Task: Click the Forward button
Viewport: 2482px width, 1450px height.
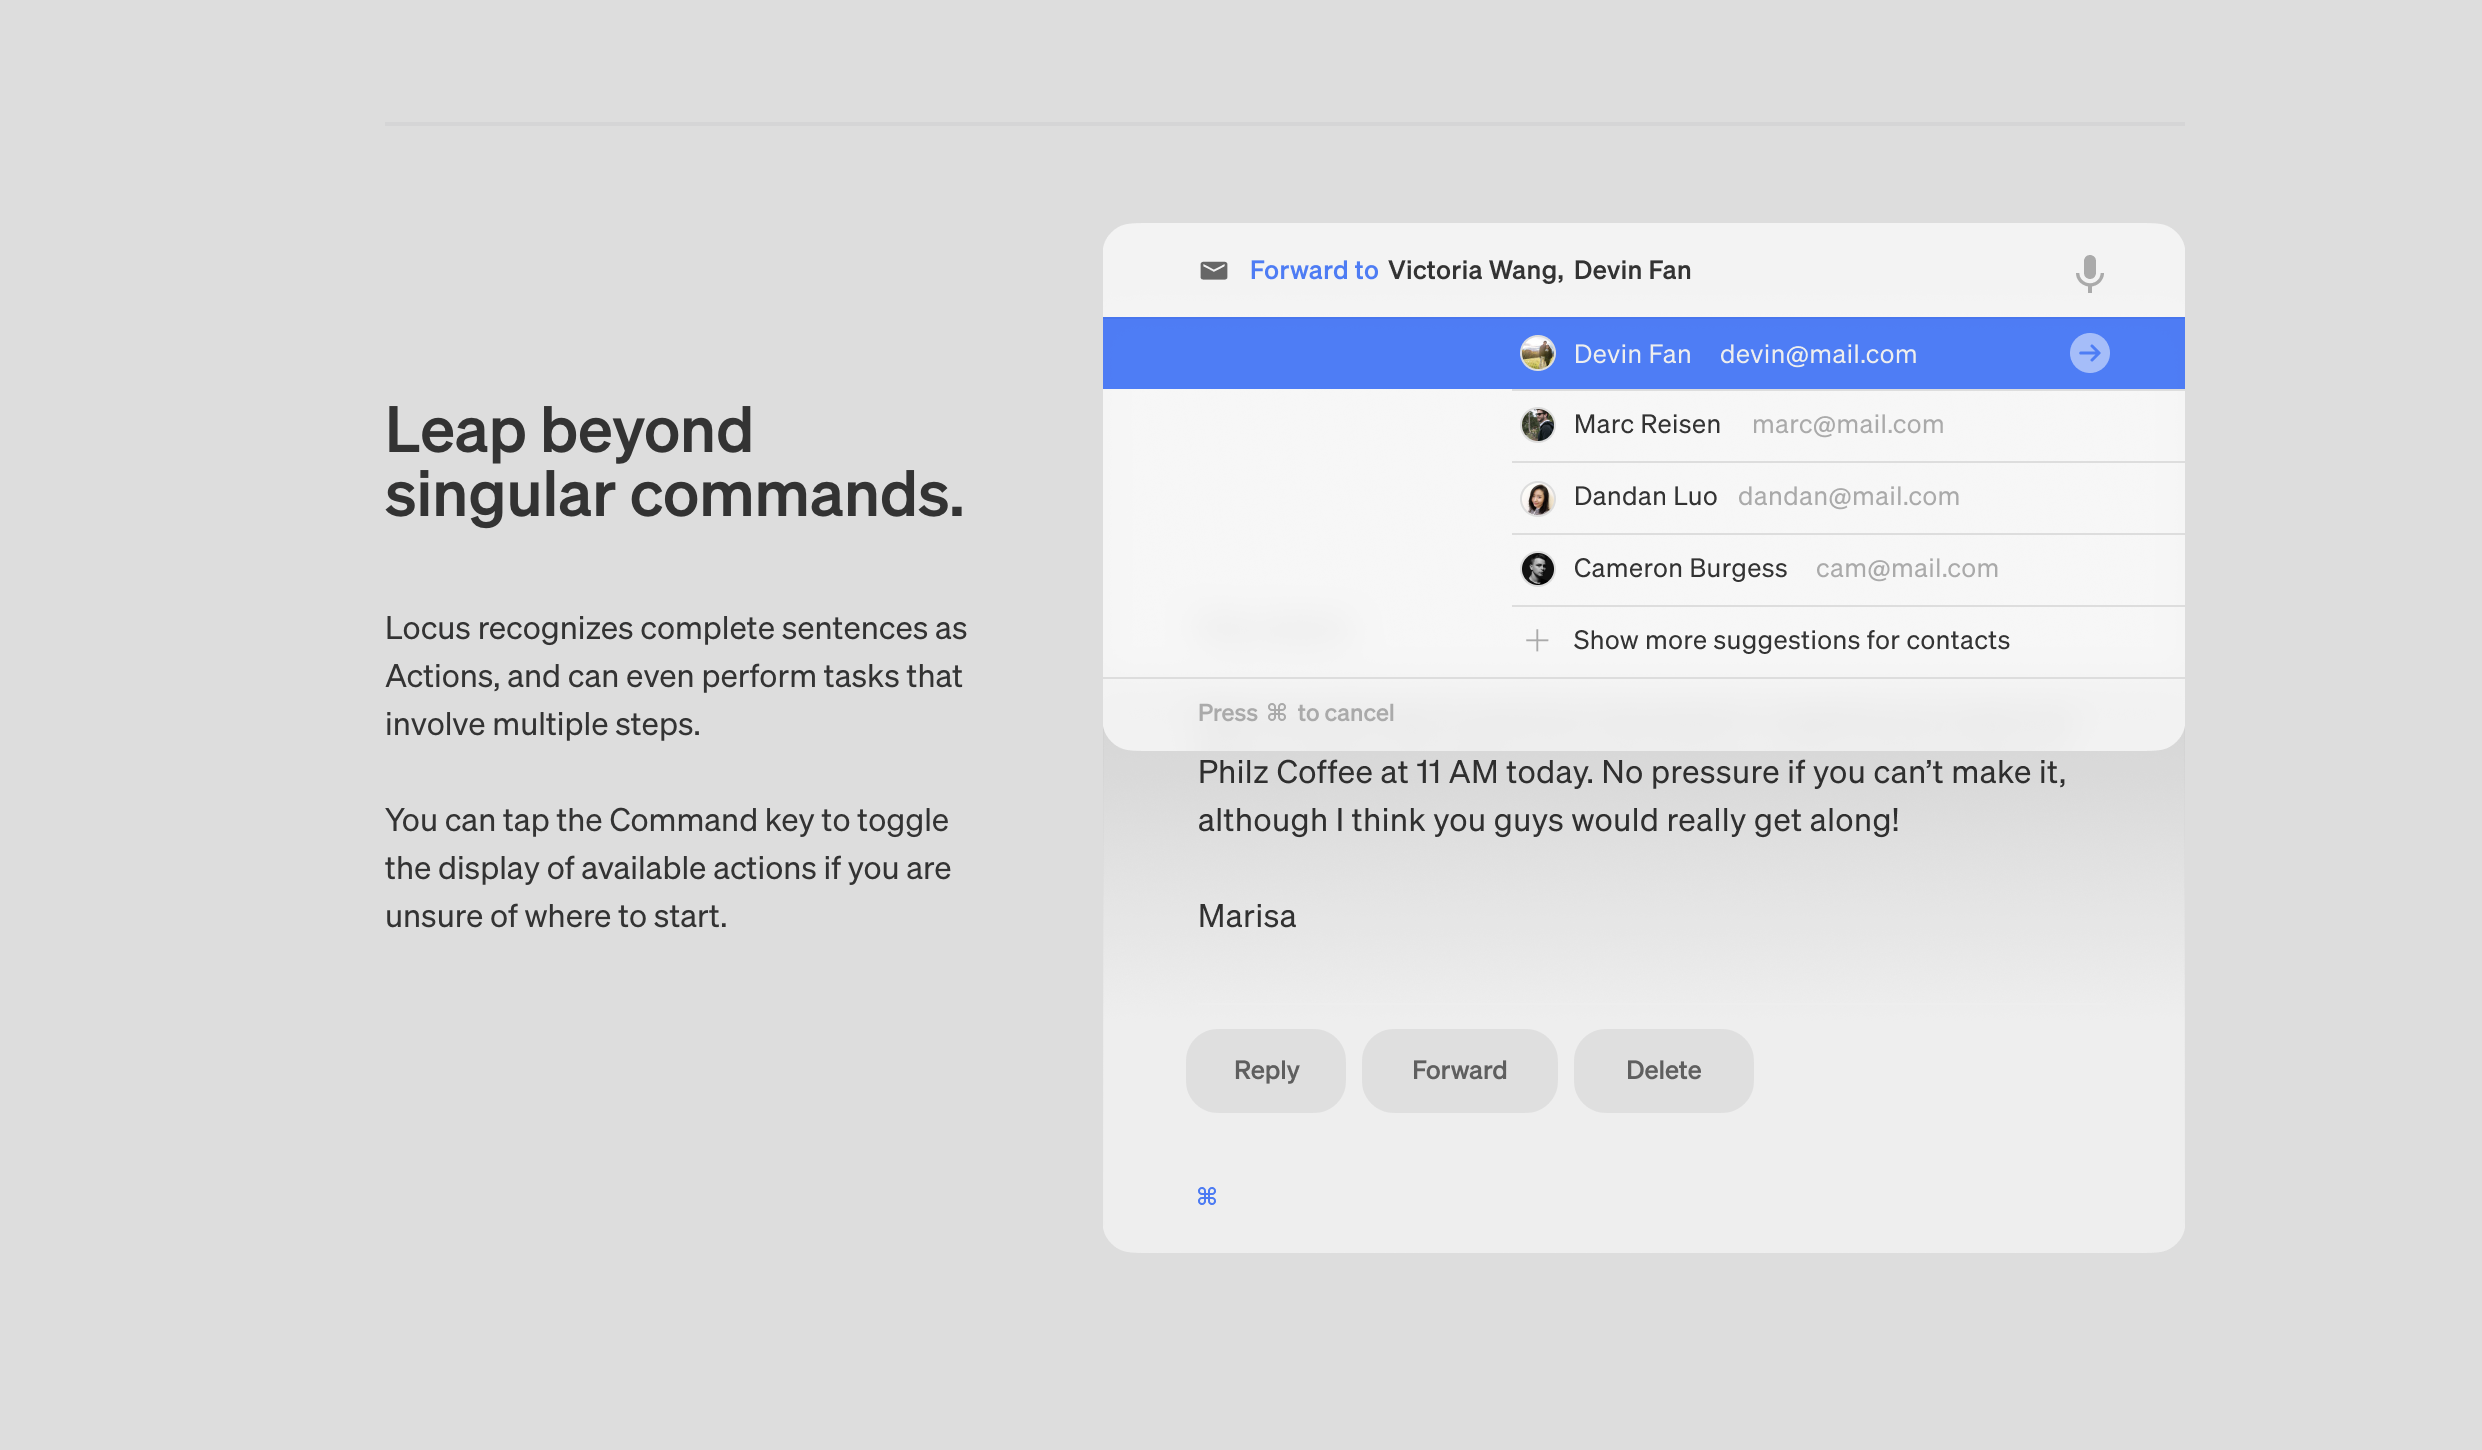Action: point(1459,1070)
